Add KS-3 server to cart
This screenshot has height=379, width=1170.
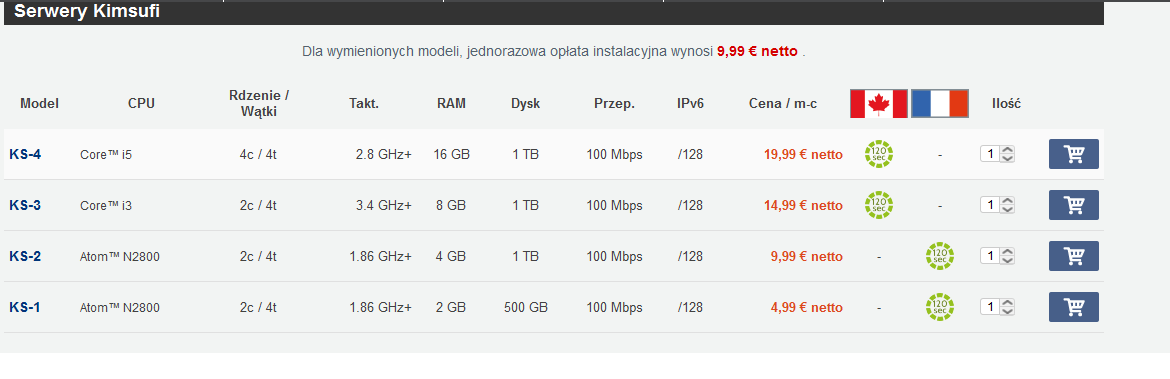pyautogui.click(x=1073, y=205)
